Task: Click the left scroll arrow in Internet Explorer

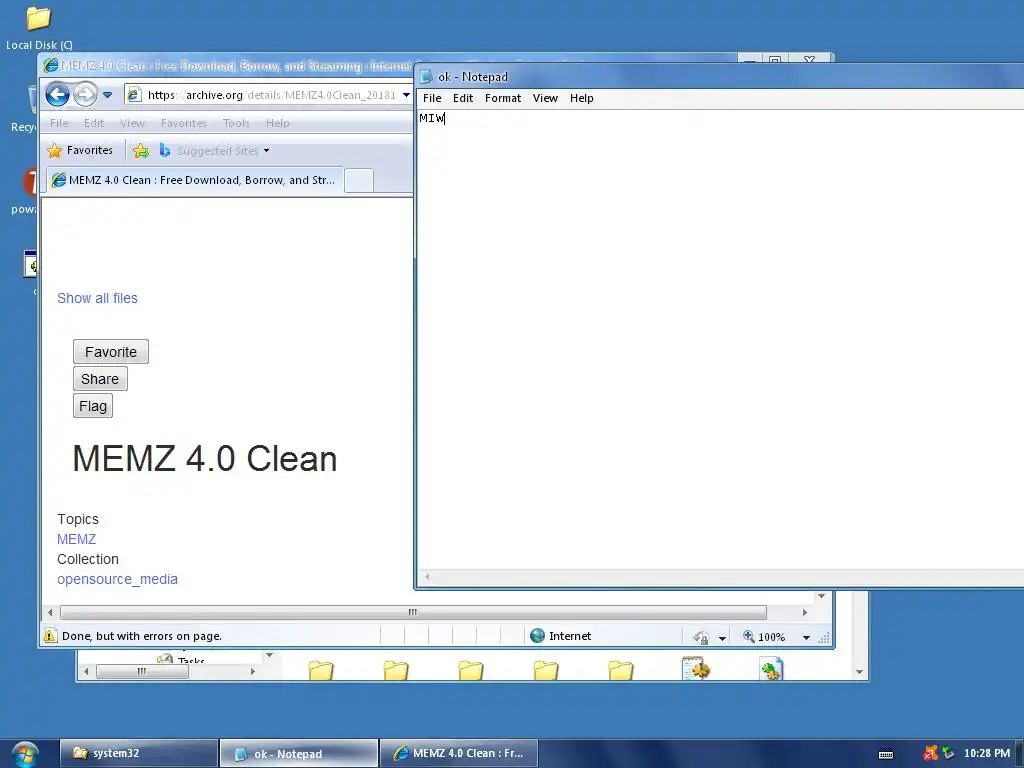Action: pos(50,613)
